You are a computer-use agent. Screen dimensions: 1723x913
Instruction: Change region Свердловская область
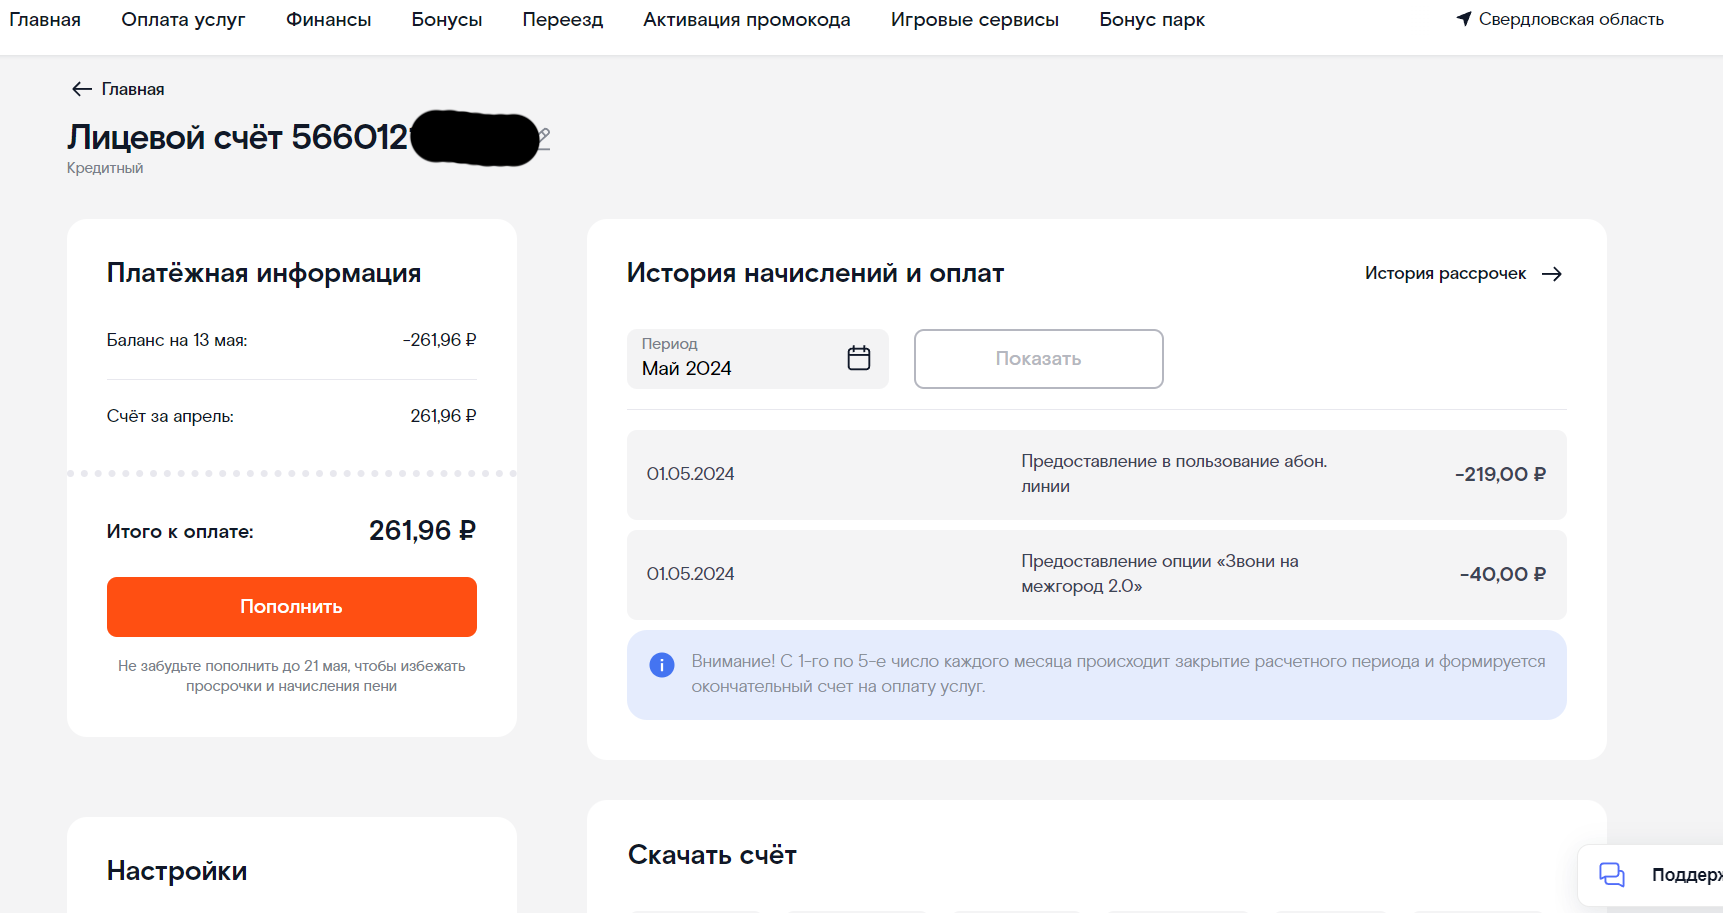pos(1571,19)
